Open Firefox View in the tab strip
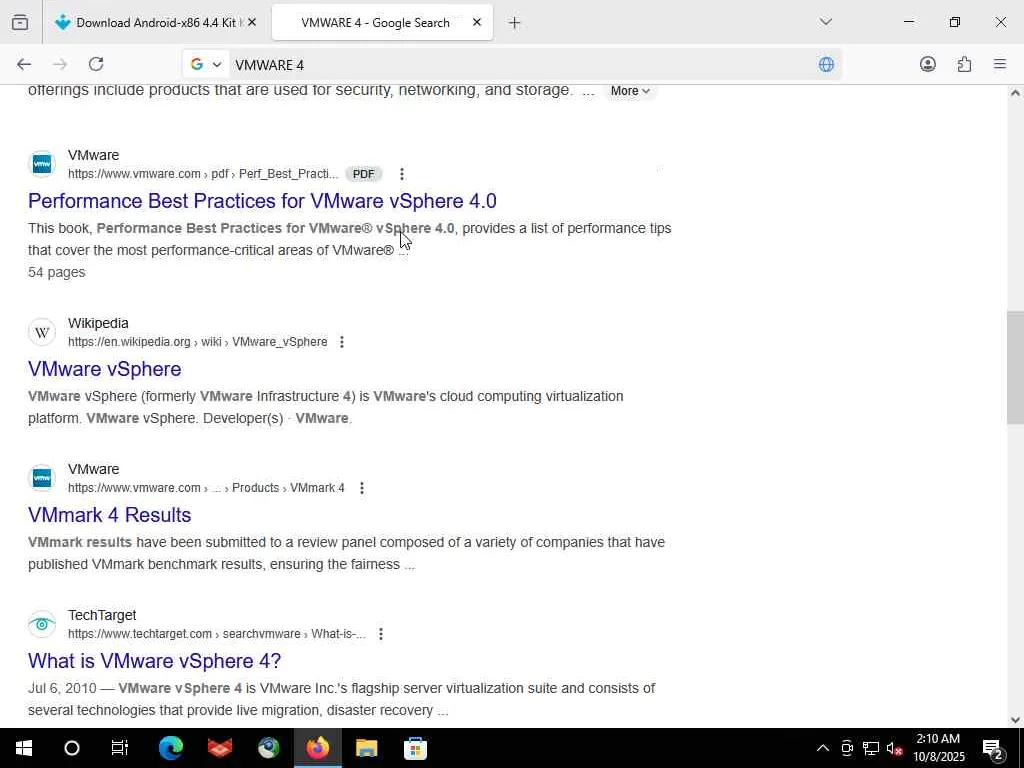Image resolution: width=1024 pixels, height=768 pixels. 20,23
